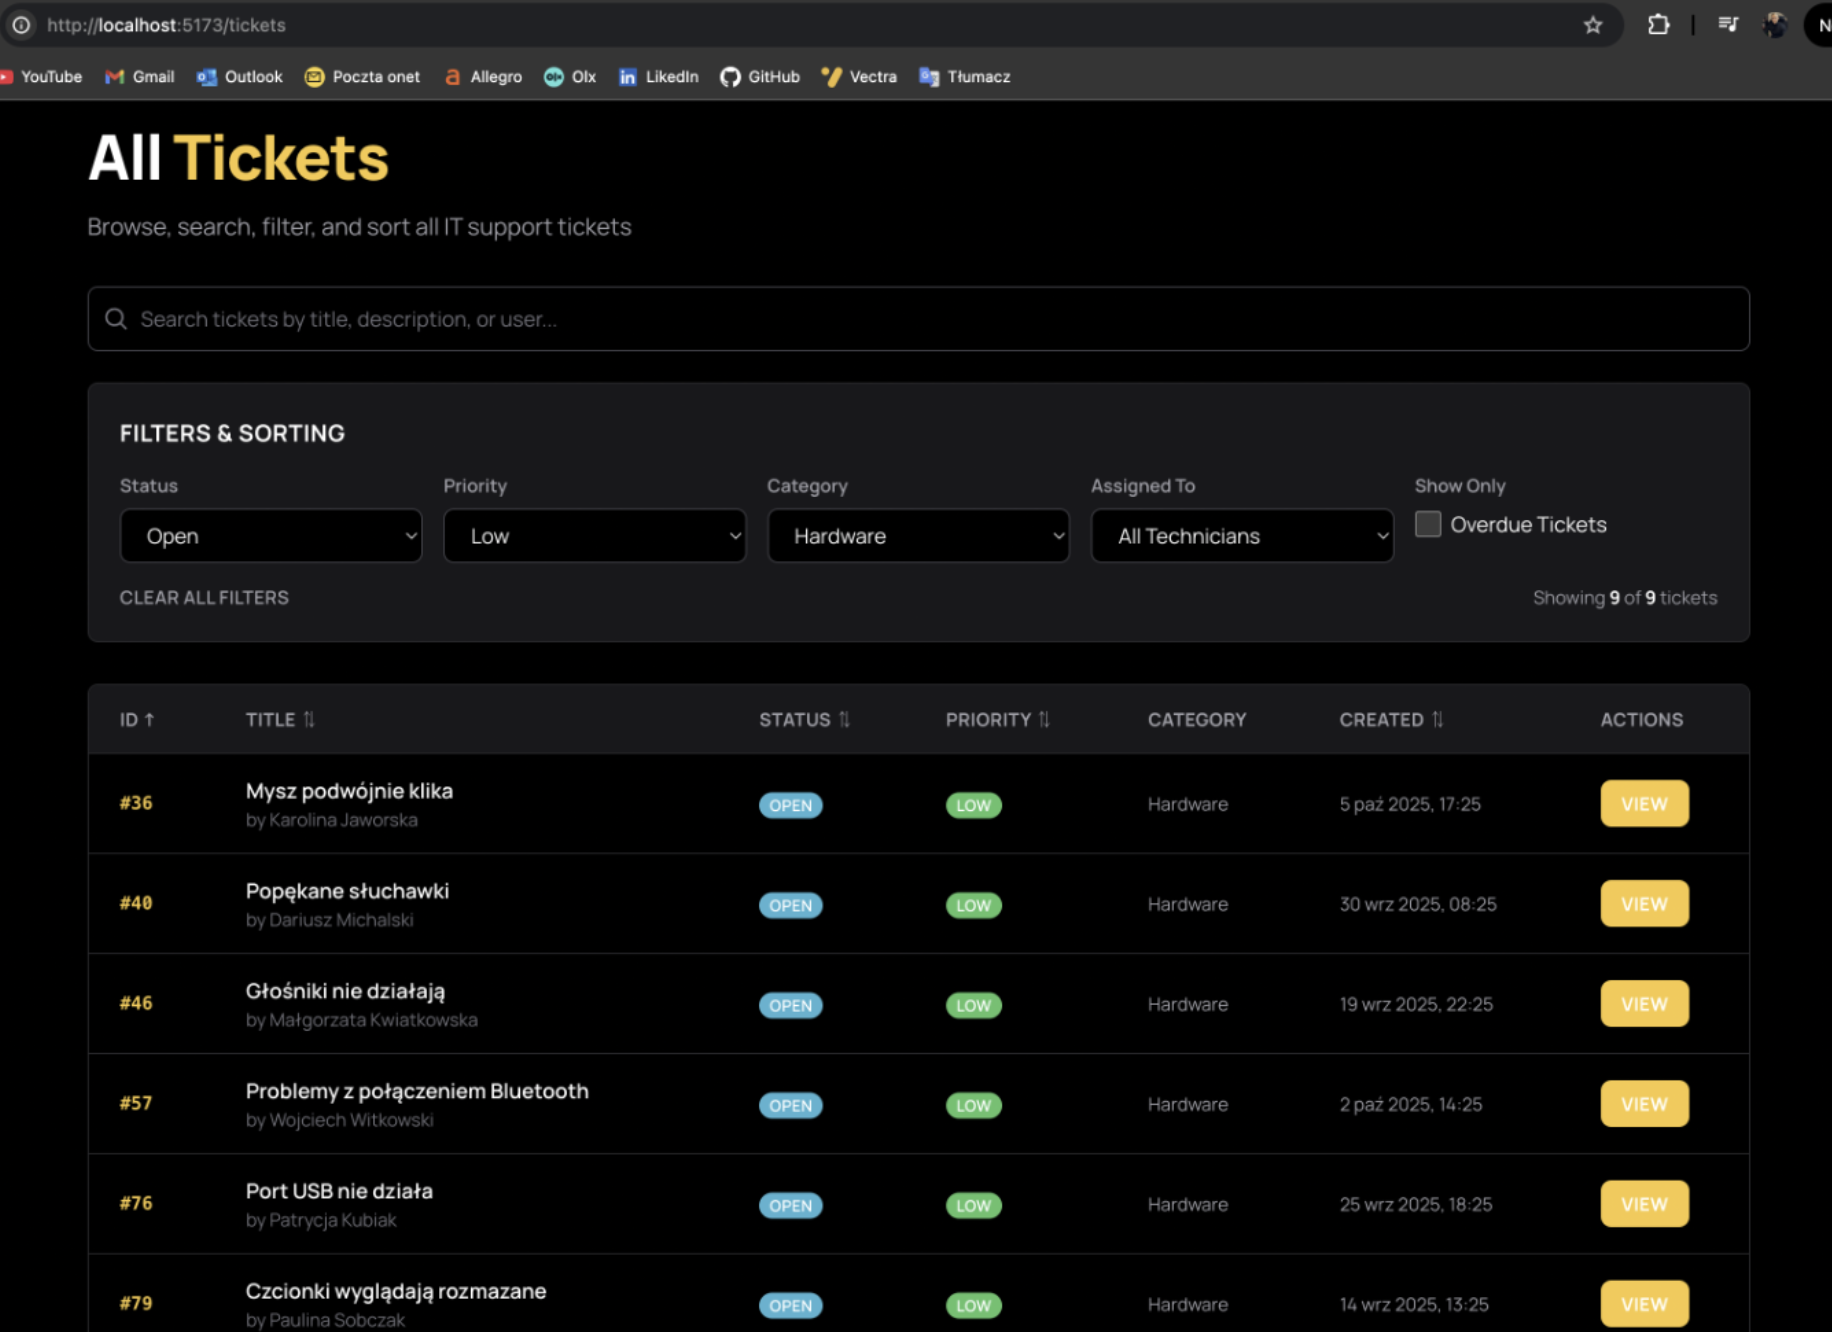Open the Outlook bookmark
The image size is (1832, 1332).
(x=240, y=77)
